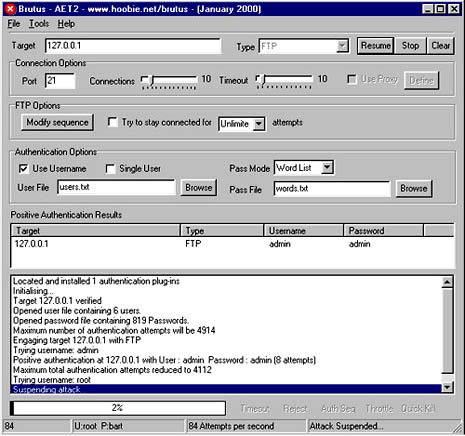Click the Password column header
Image resolution: width=465 pixels, height=436 pixels.
pos(383,231)
